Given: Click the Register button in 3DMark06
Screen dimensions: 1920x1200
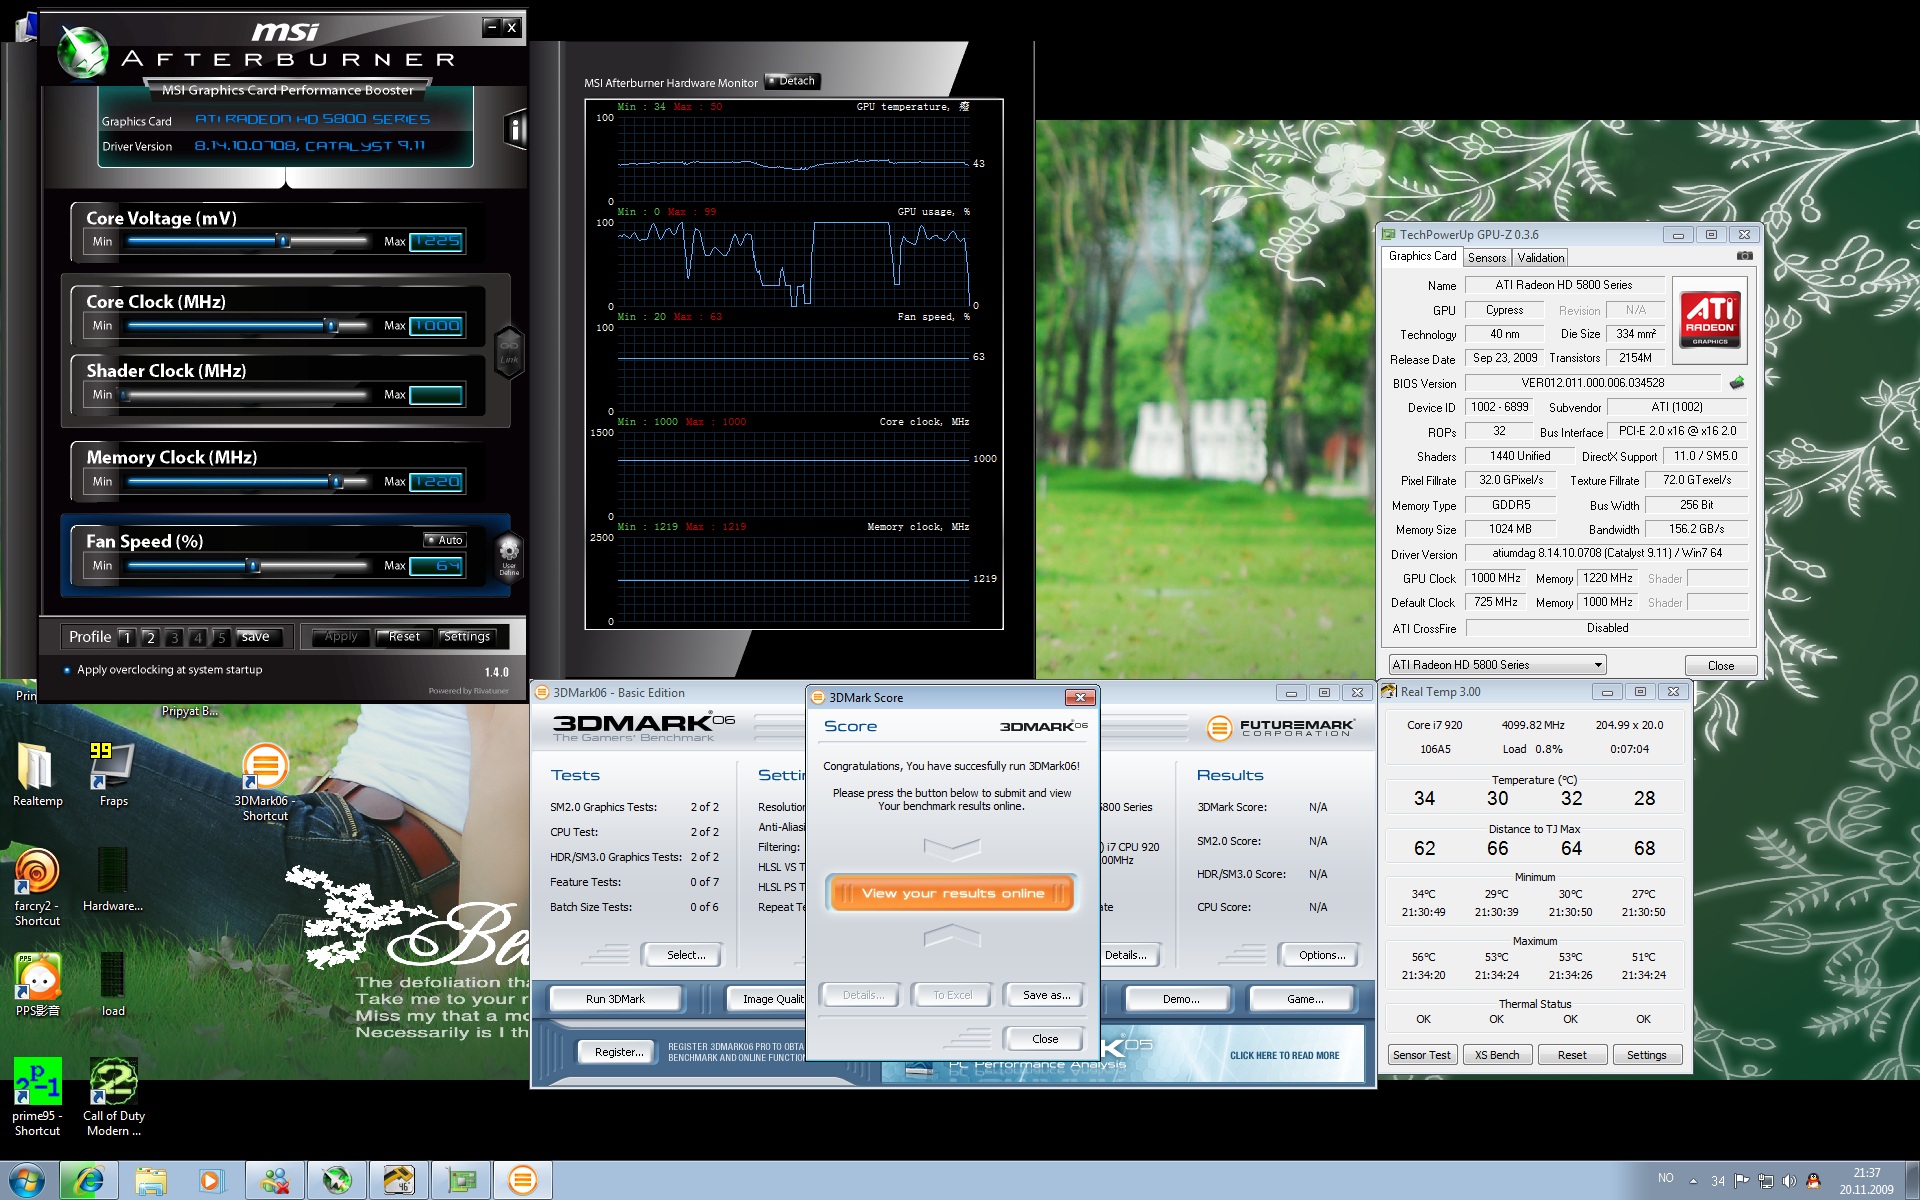Looking at the screenshot, I should click(x=619, y=1052).
